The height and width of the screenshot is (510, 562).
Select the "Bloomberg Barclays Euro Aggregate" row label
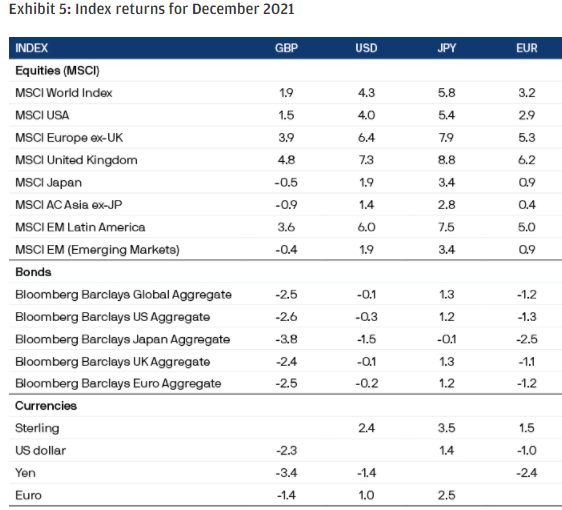pos(118,383)
